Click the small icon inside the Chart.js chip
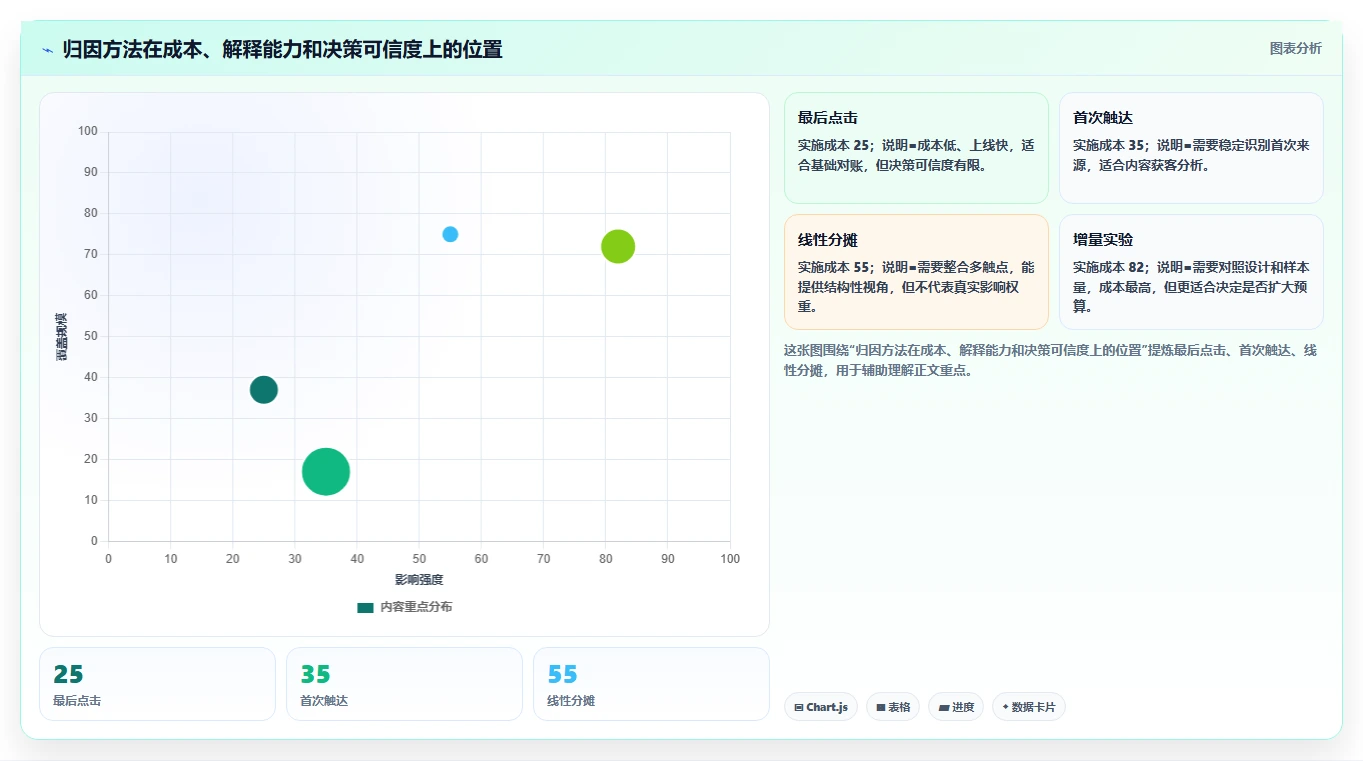 click(799, 707)
